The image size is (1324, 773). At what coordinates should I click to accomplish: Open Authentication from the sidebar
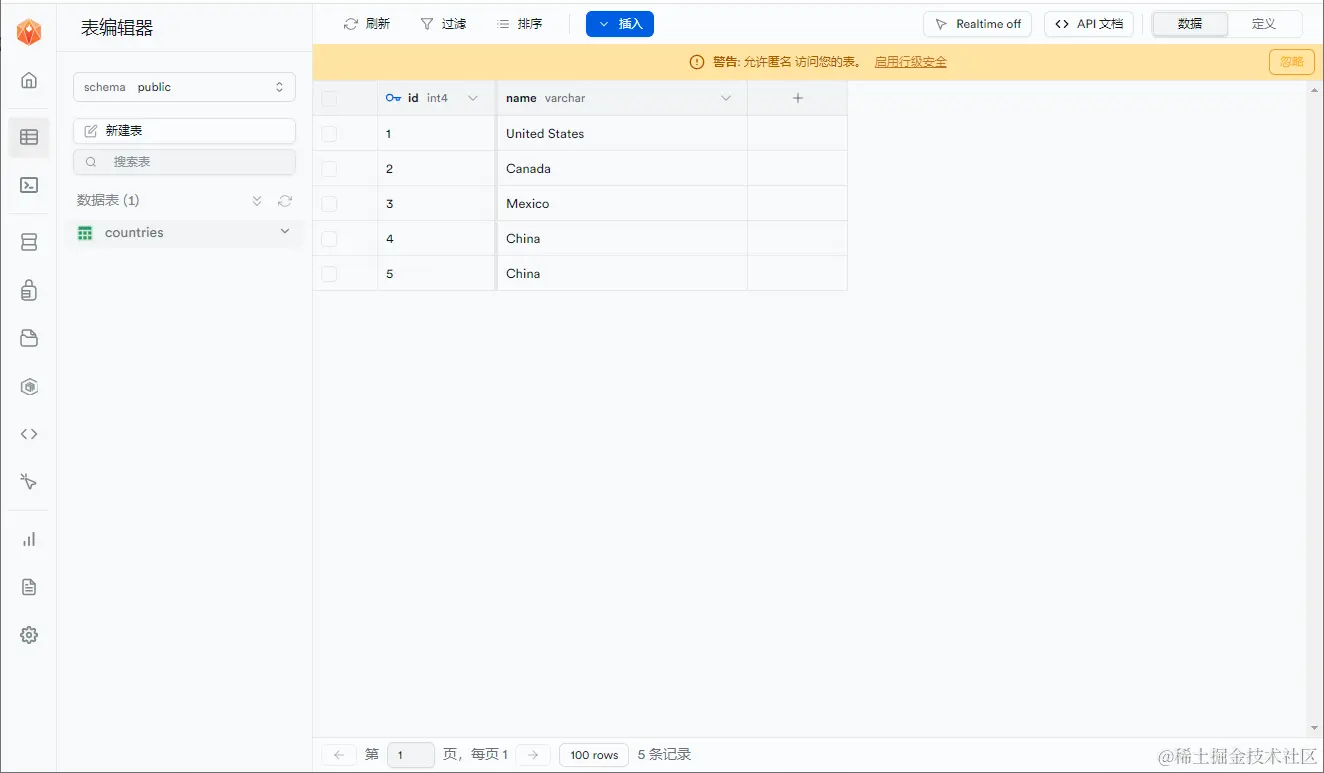(28, 289)
